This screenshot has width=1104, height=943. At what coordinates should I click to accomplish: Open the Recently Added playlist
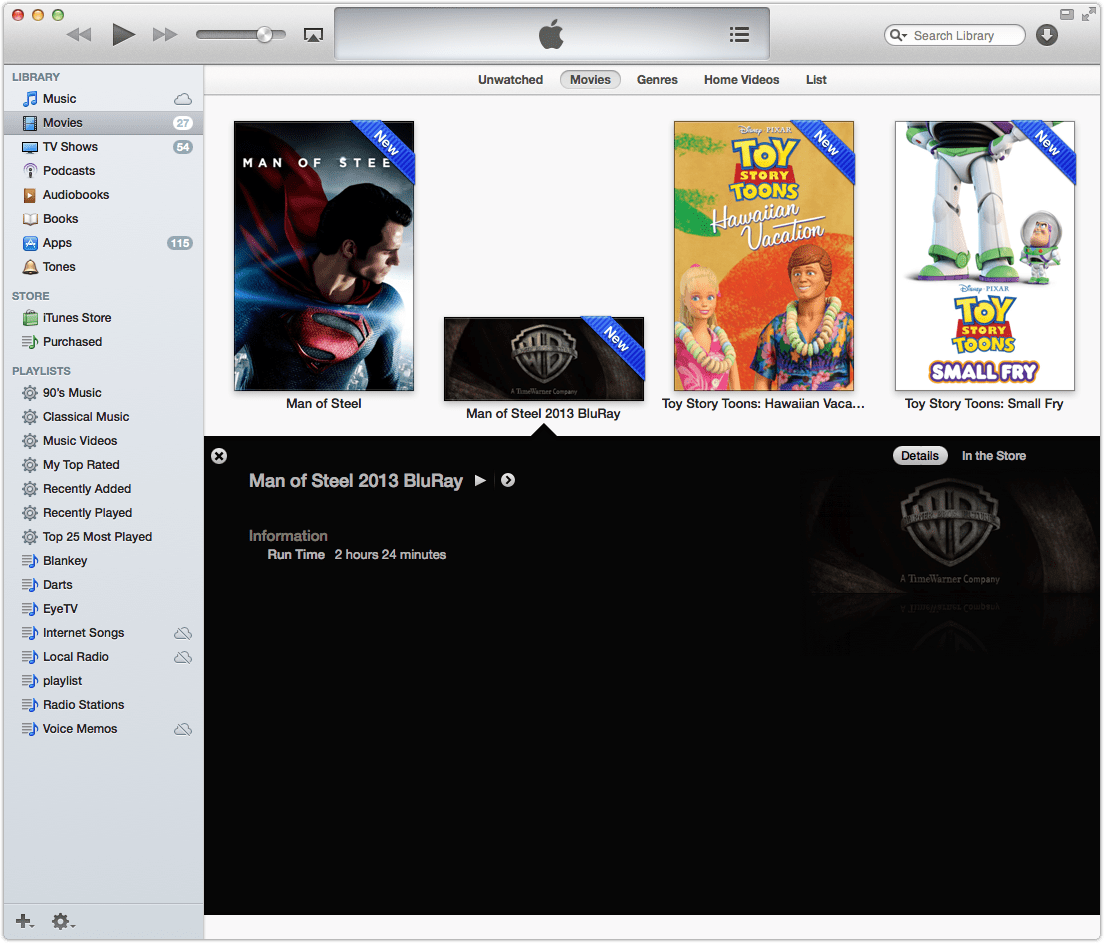tap(102, 488)
